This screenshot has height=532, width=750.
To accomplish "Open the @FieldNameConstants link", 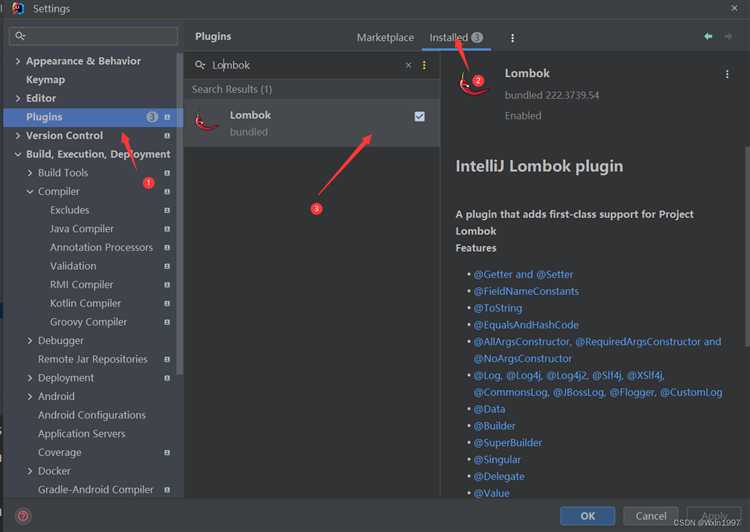I will 526,291.
